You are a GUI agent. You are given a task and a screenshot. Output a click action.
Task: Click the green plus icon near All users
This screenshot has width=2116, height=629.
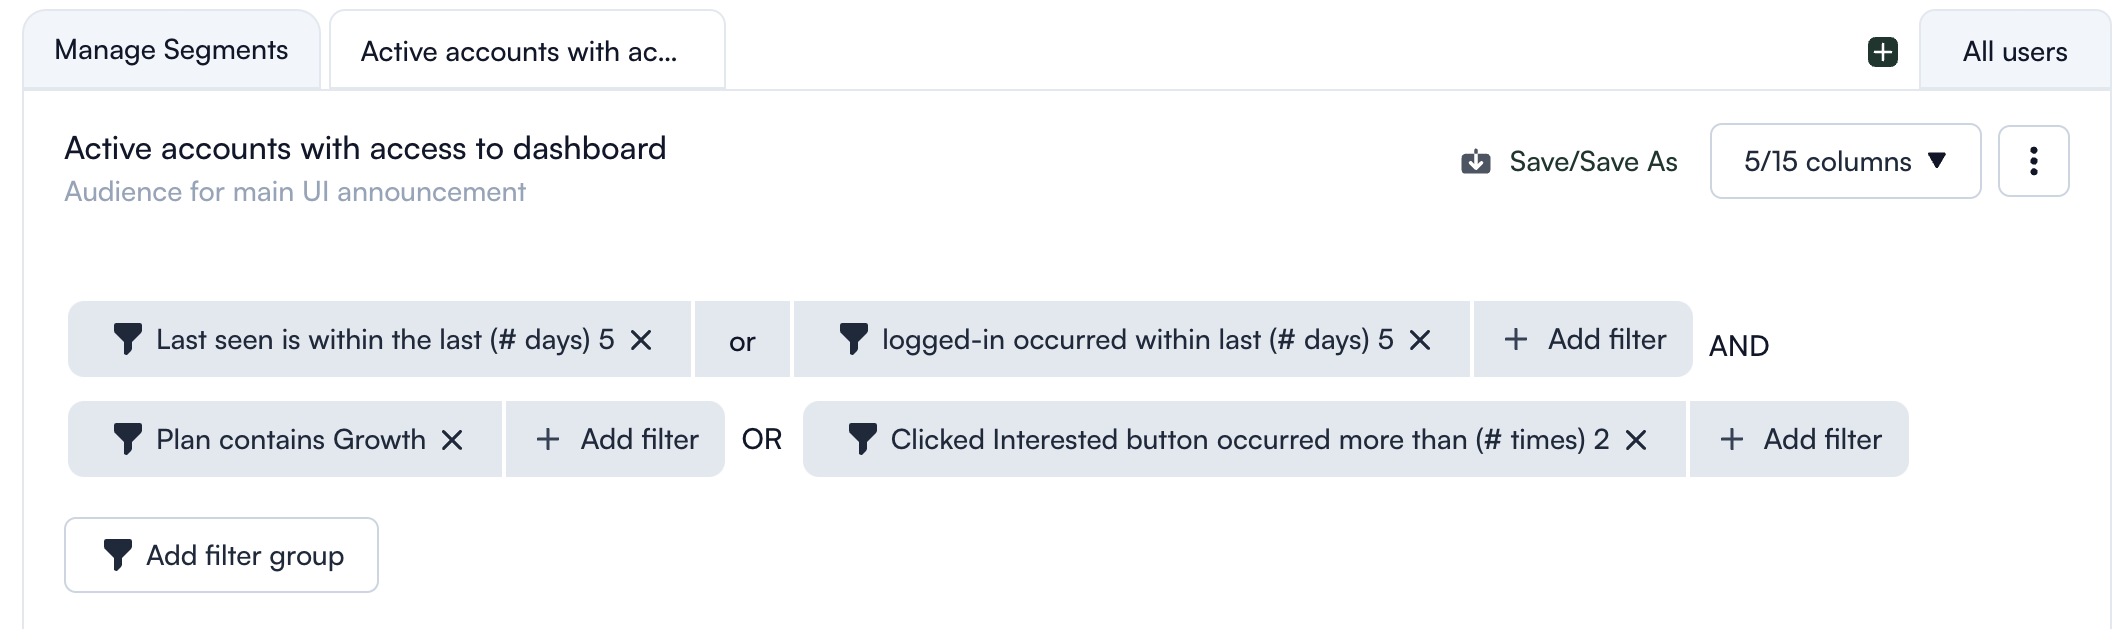[x=1882, y=52]
